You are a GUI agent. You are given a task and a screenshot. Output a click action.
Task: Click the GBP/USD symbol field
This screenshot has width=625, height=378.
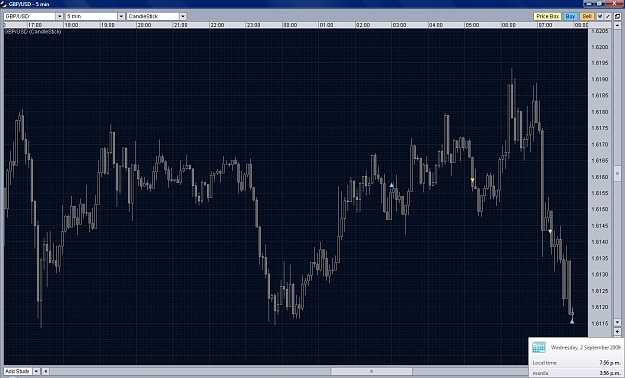click(x=30, y=16)
